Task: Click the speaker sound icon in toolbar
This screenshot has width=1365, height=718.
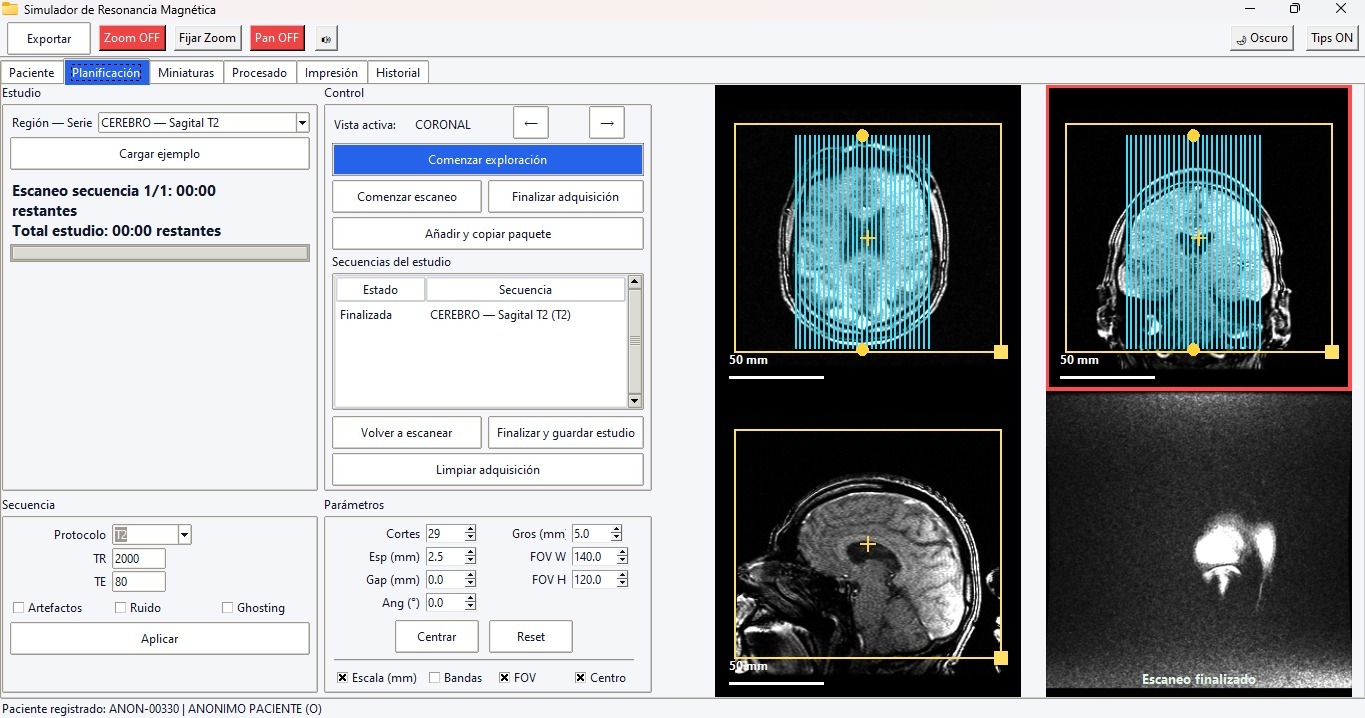Action: tap(326, 39)
